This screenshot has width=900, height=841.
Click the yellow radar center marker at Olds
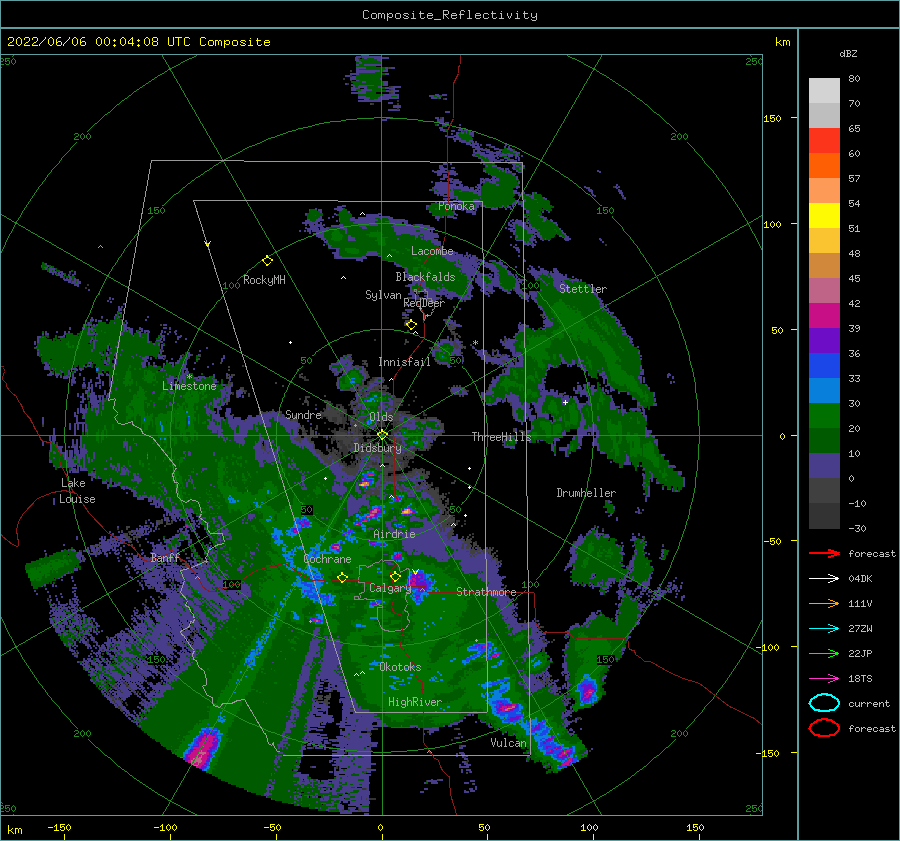[382, 435]
